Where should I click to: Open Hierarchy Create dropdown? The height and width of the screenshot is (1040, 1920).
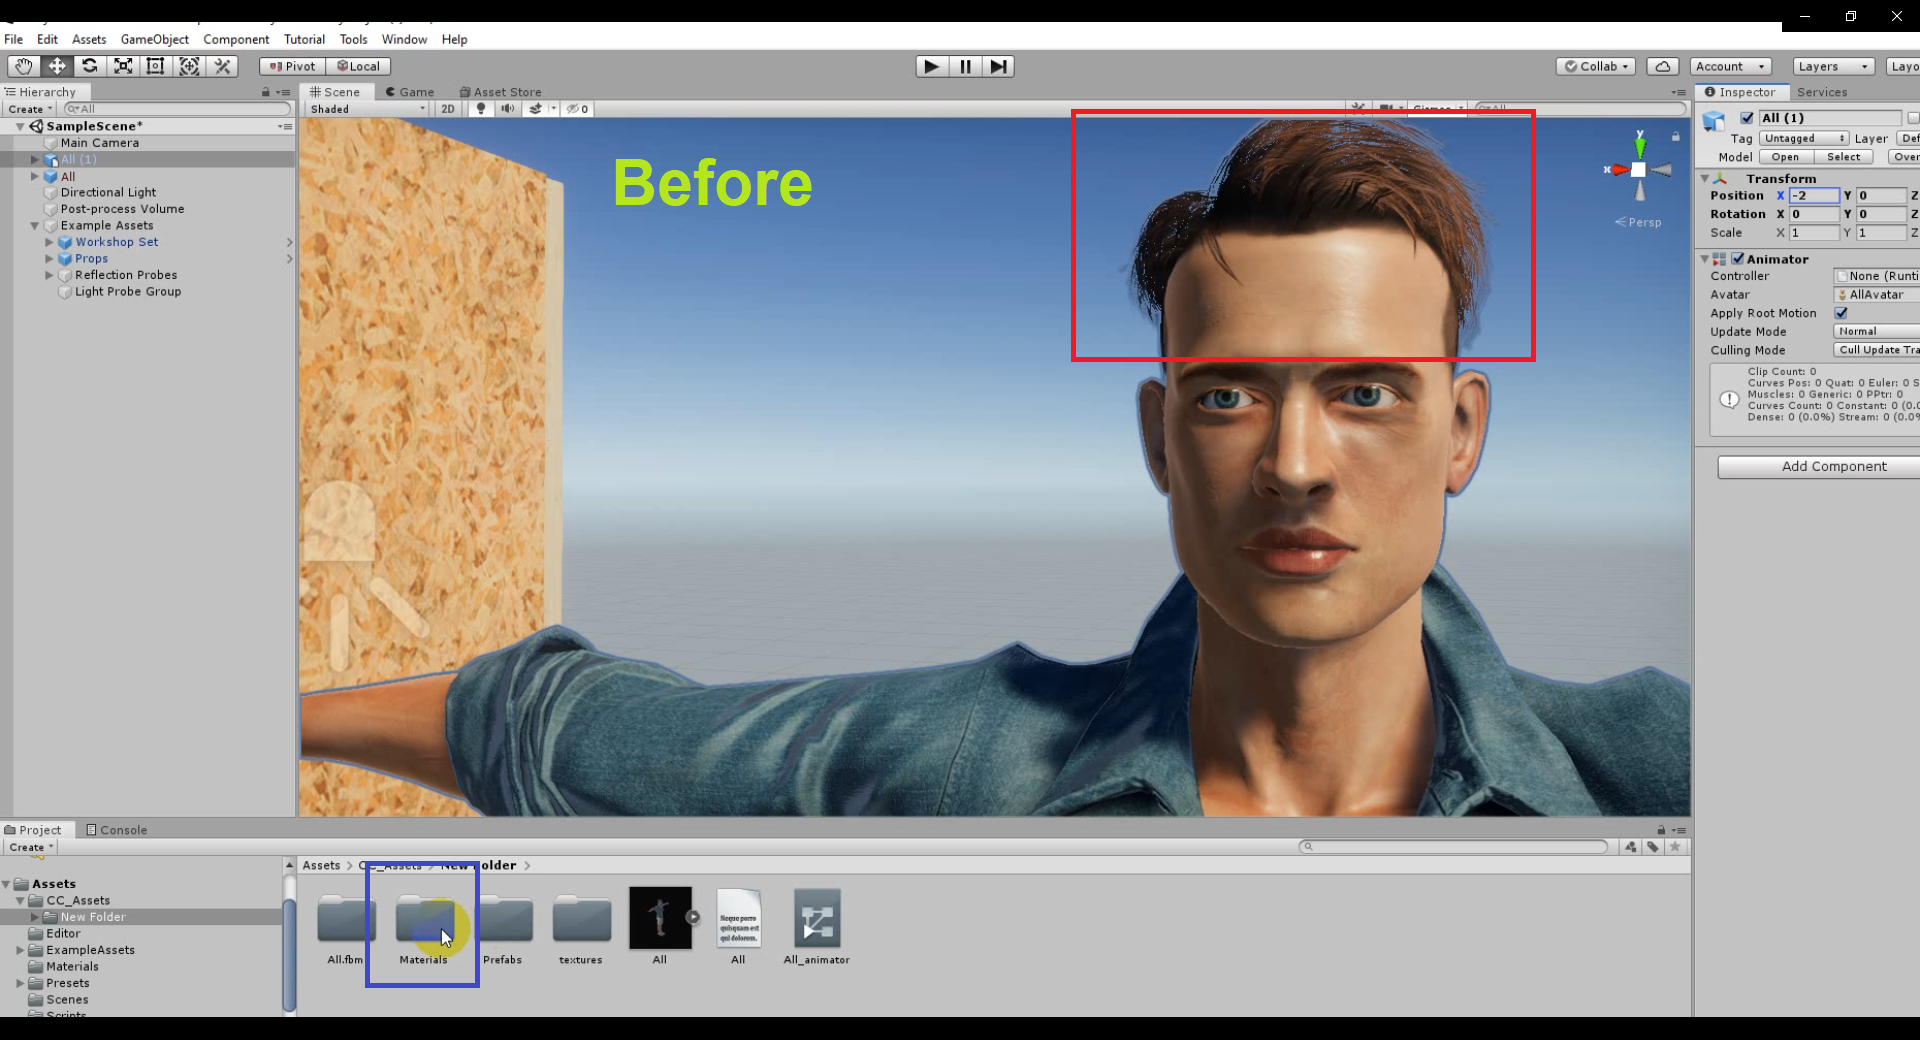coord(30,109)
